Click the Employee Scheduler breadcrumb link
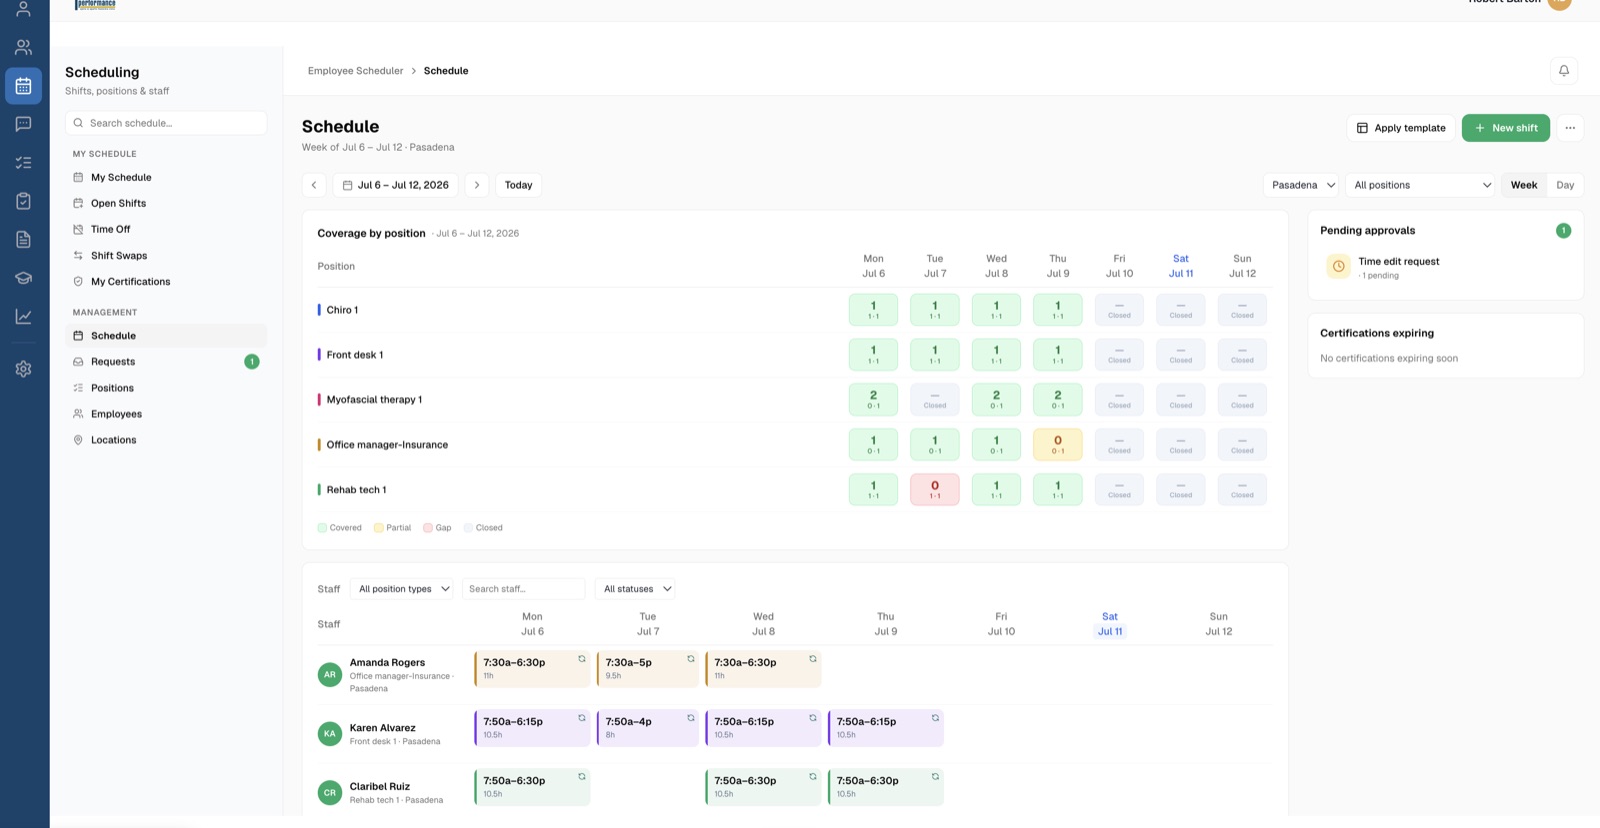The height and width of the screenshot is (828, 1600). pos(355,71)
